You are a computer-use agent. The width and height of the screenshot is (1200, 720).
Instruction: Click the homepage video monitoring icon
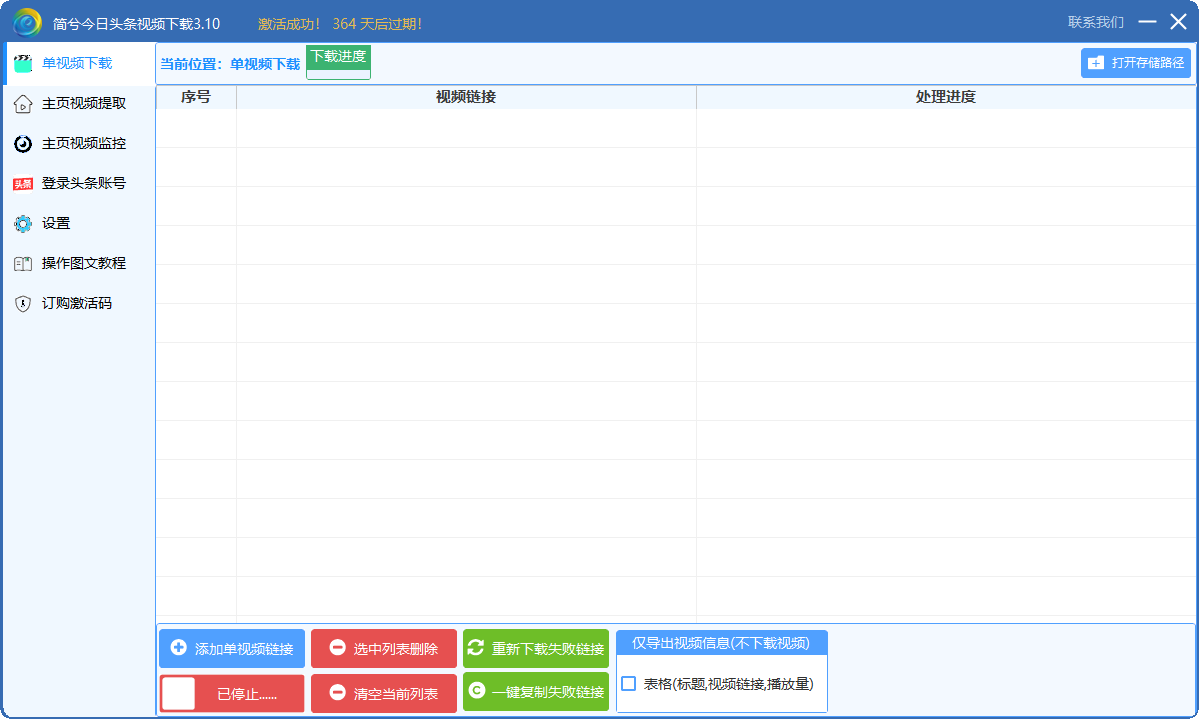coord(23,144)
